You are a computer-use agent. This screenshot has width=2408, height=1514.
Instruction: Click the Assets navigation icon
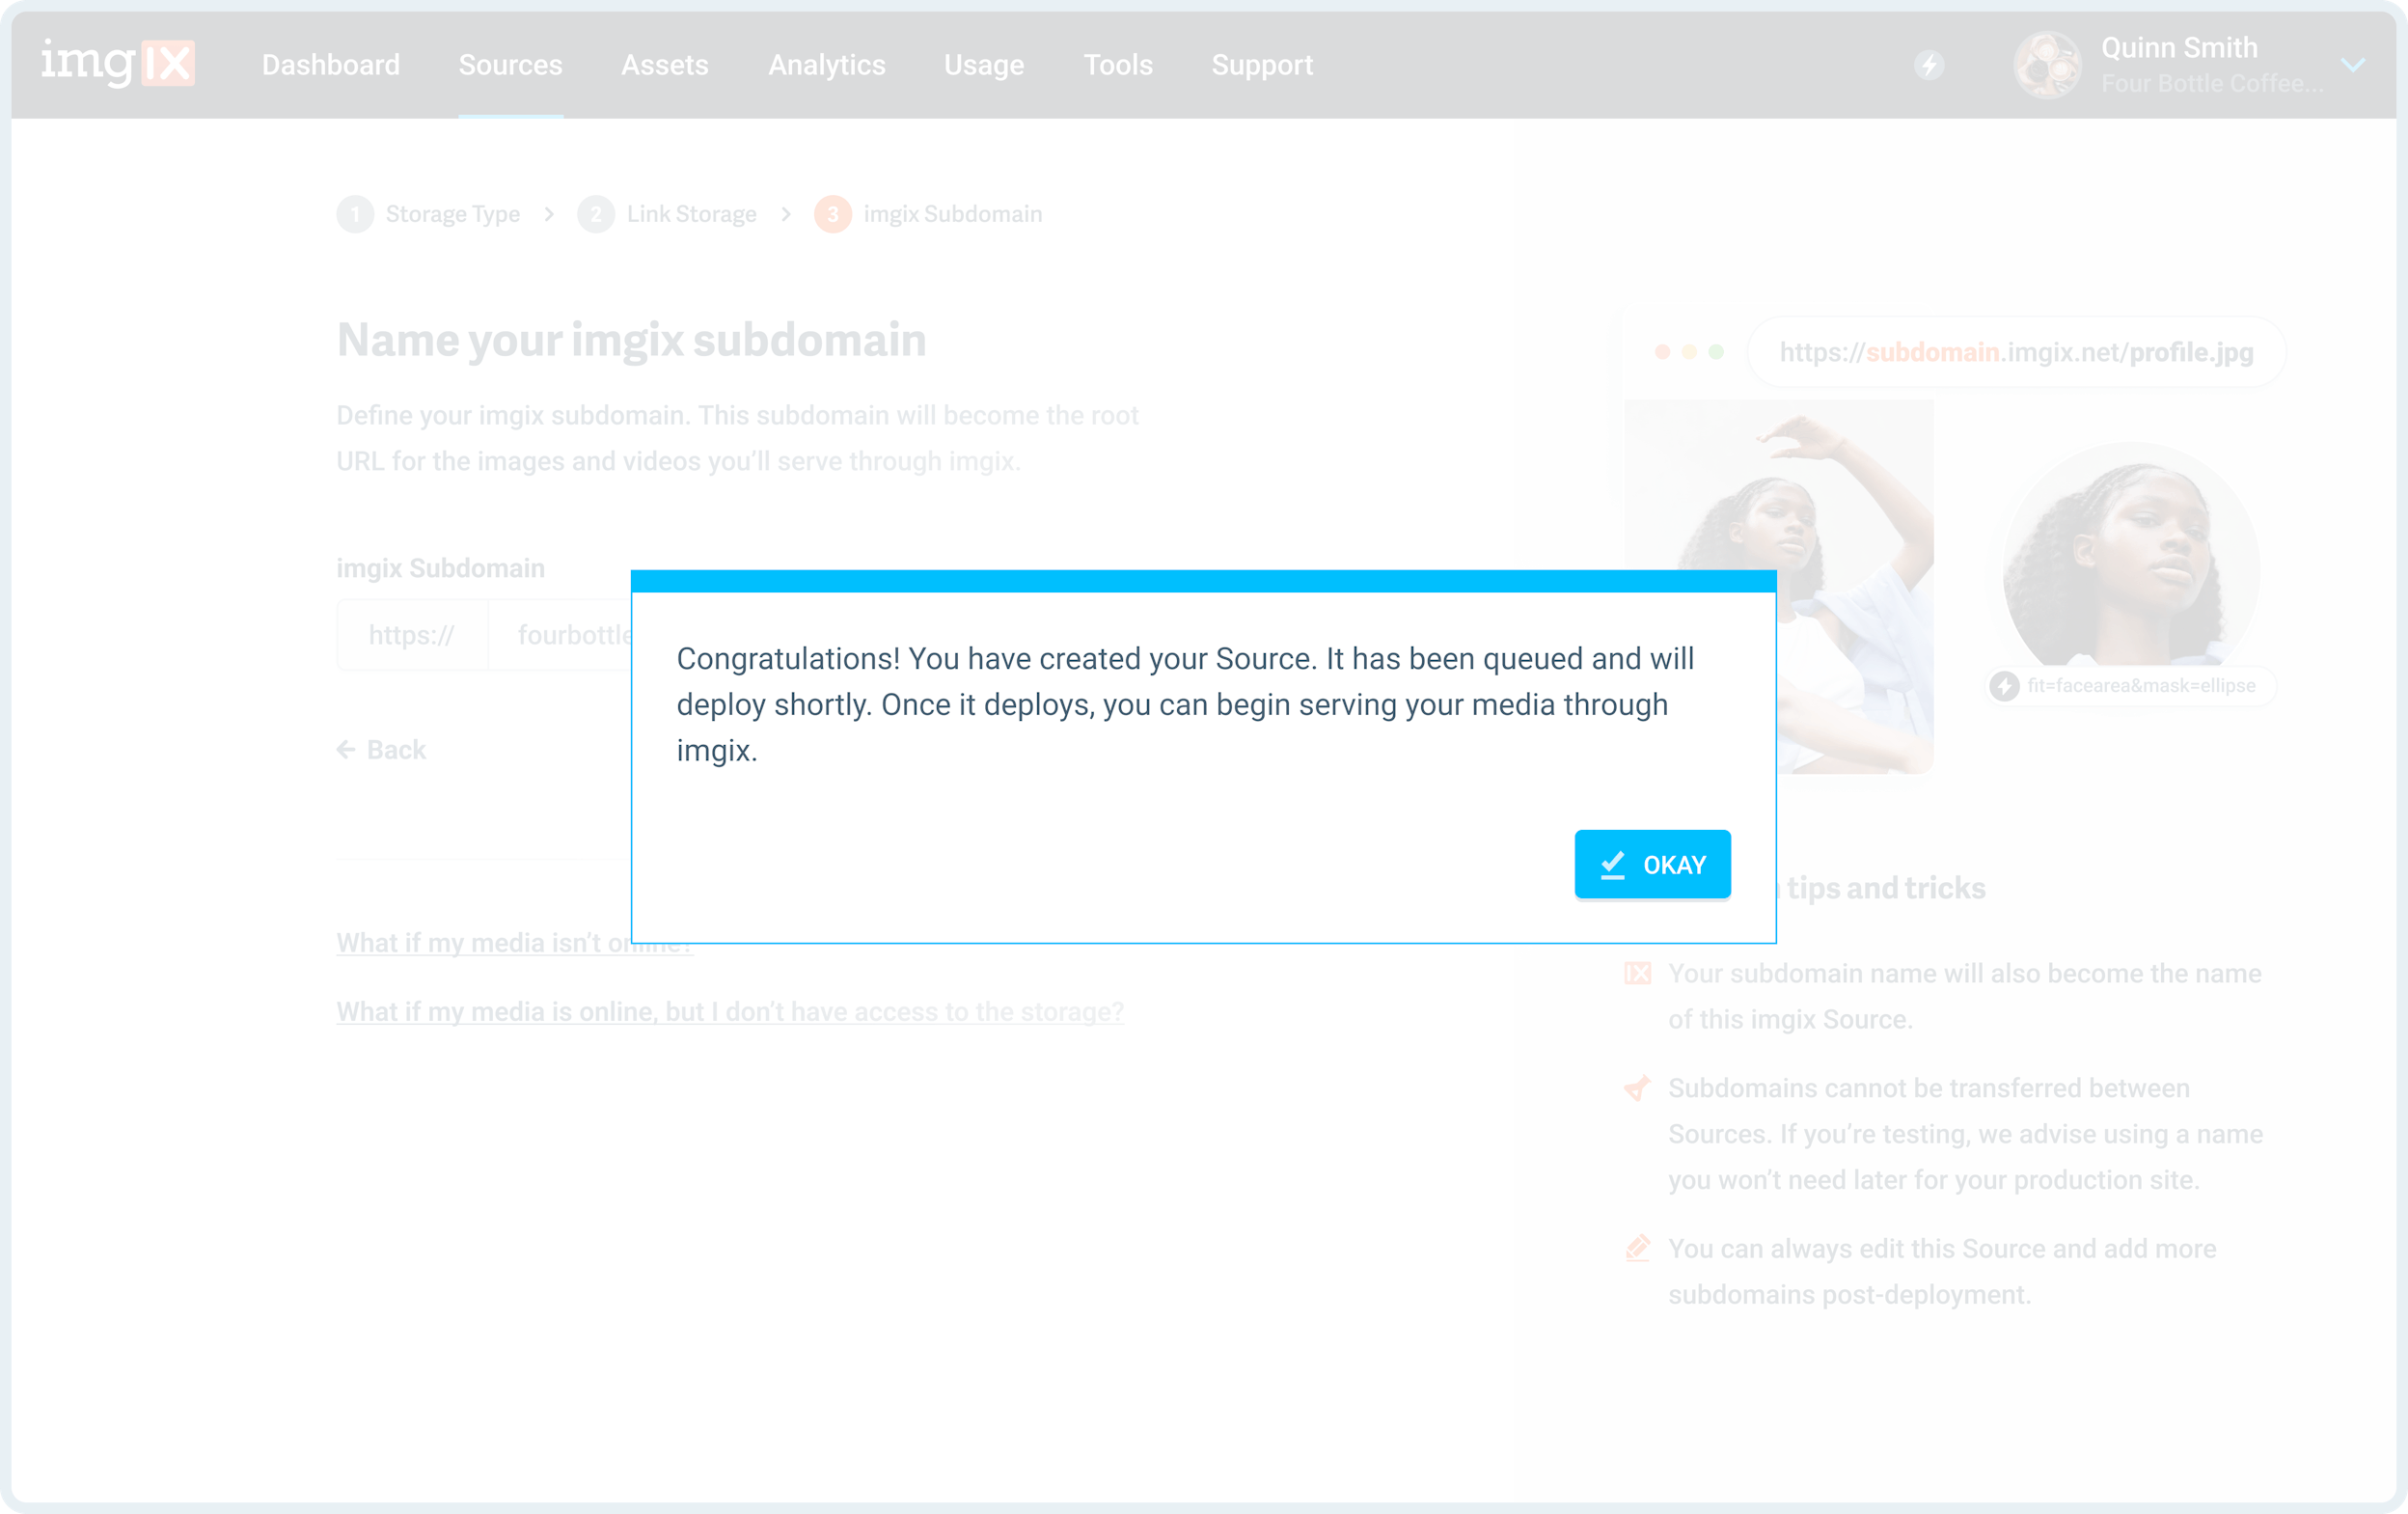[666, 65]
